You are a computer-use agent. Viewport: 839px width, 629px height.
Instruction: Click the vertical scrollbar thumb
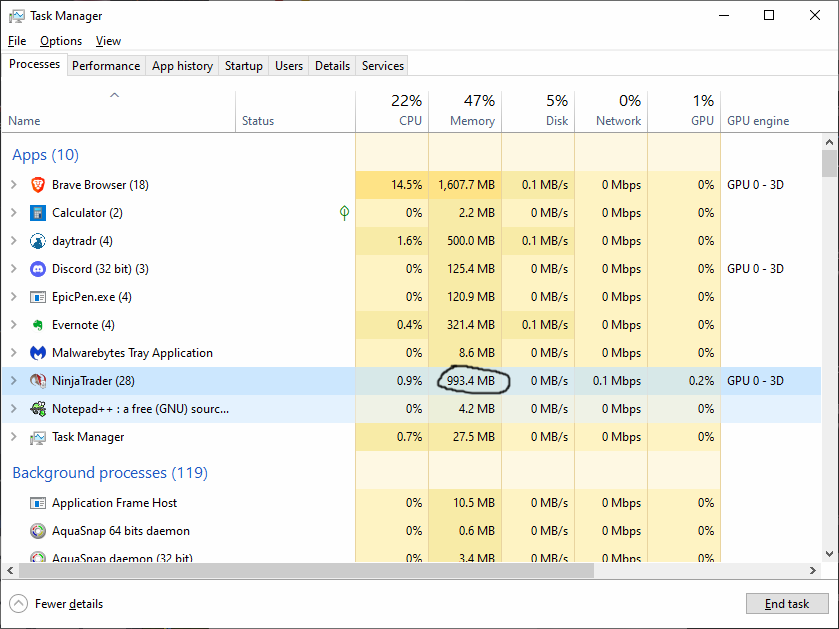tap(829, 163)
